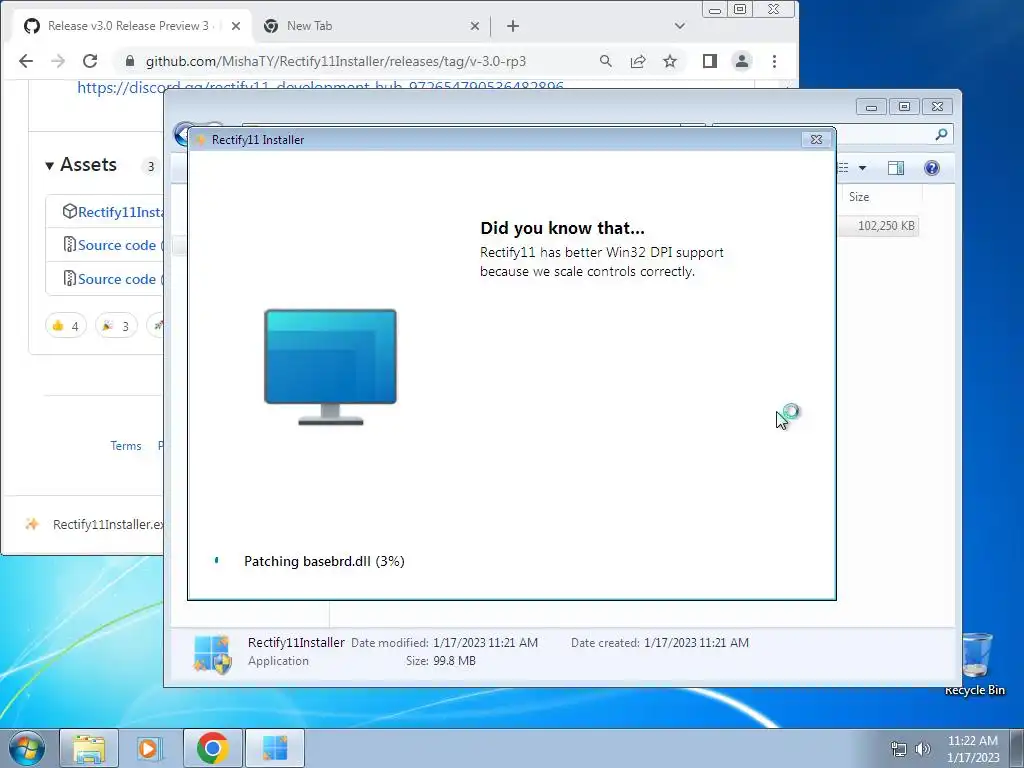Open the second Source code link
The height and width of the screenshot is (768, 1024).
117,279
